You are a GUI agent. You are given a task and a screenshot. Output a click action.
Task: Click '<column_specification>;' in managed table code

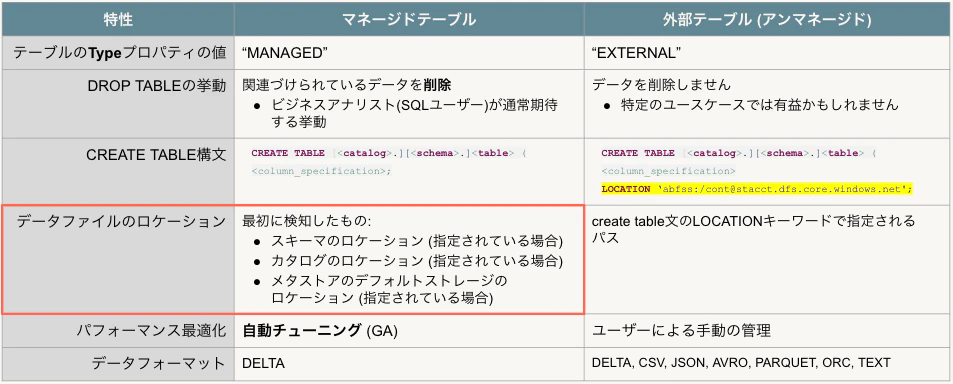pyautogui.click(x=321, y=171)
